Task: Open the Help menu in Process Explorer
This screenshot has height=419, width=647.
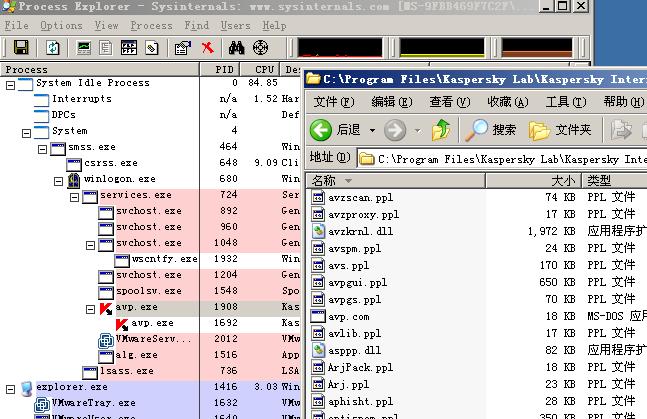Action: click(274, 26)
